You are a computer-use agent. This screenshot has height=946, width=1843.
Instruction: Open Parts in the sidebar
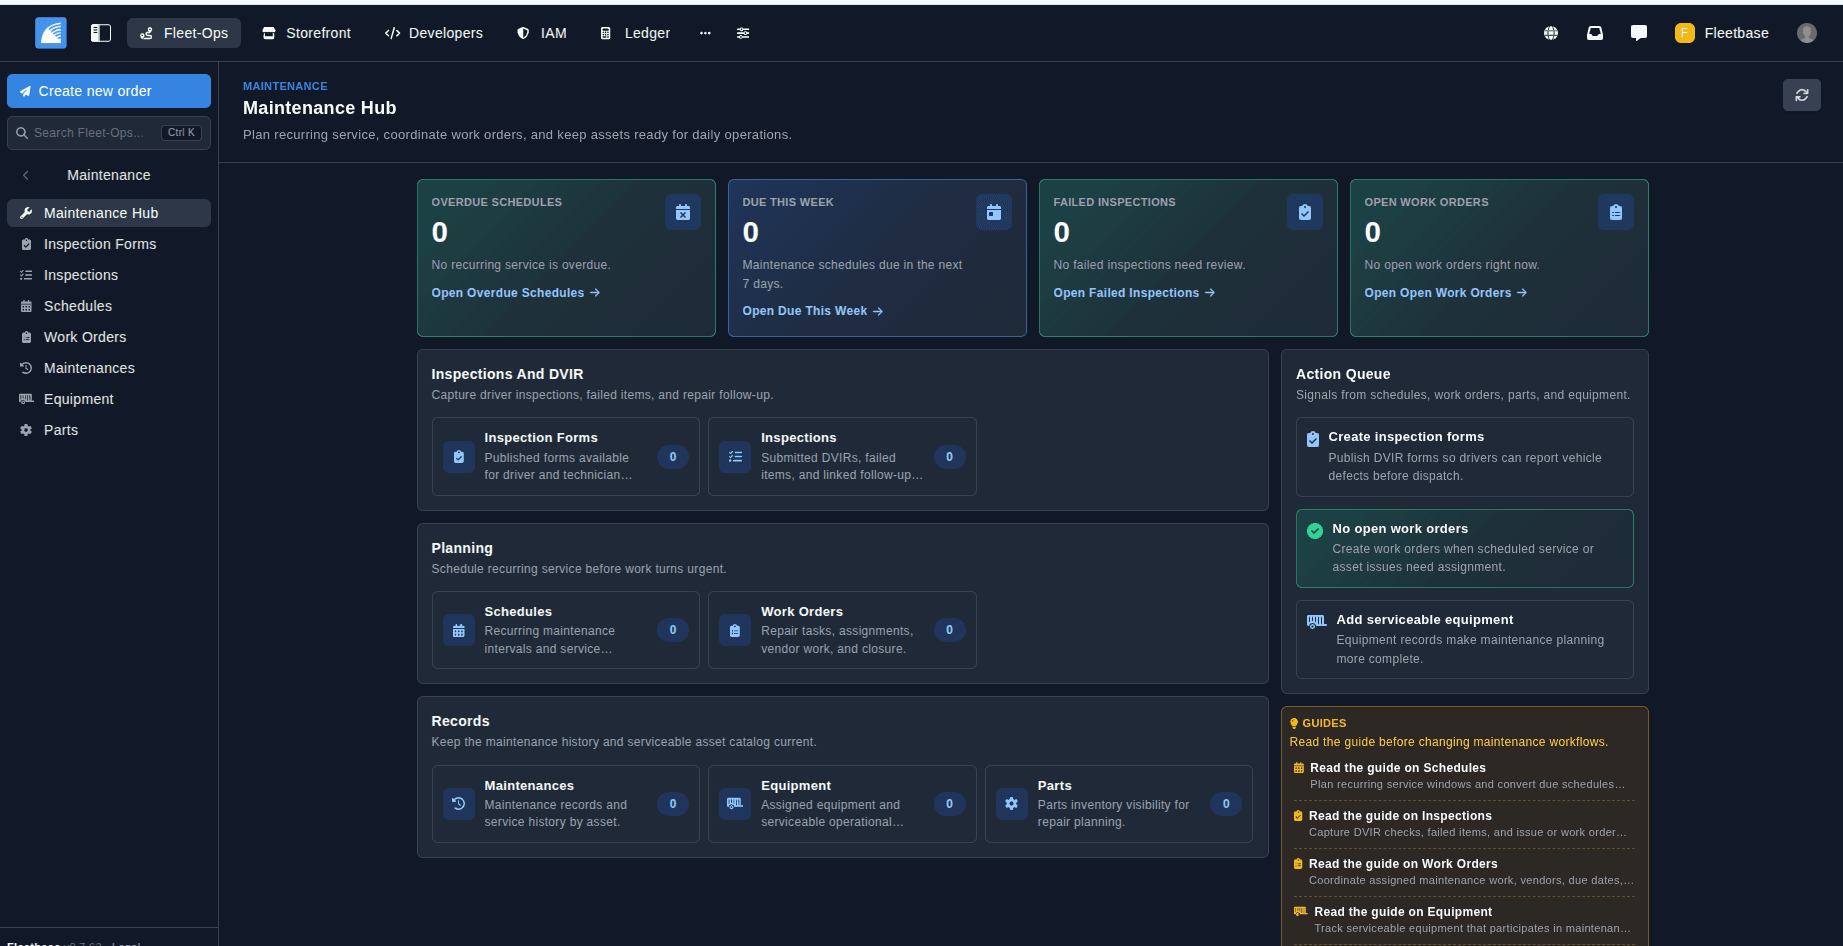tap(109, 430)
